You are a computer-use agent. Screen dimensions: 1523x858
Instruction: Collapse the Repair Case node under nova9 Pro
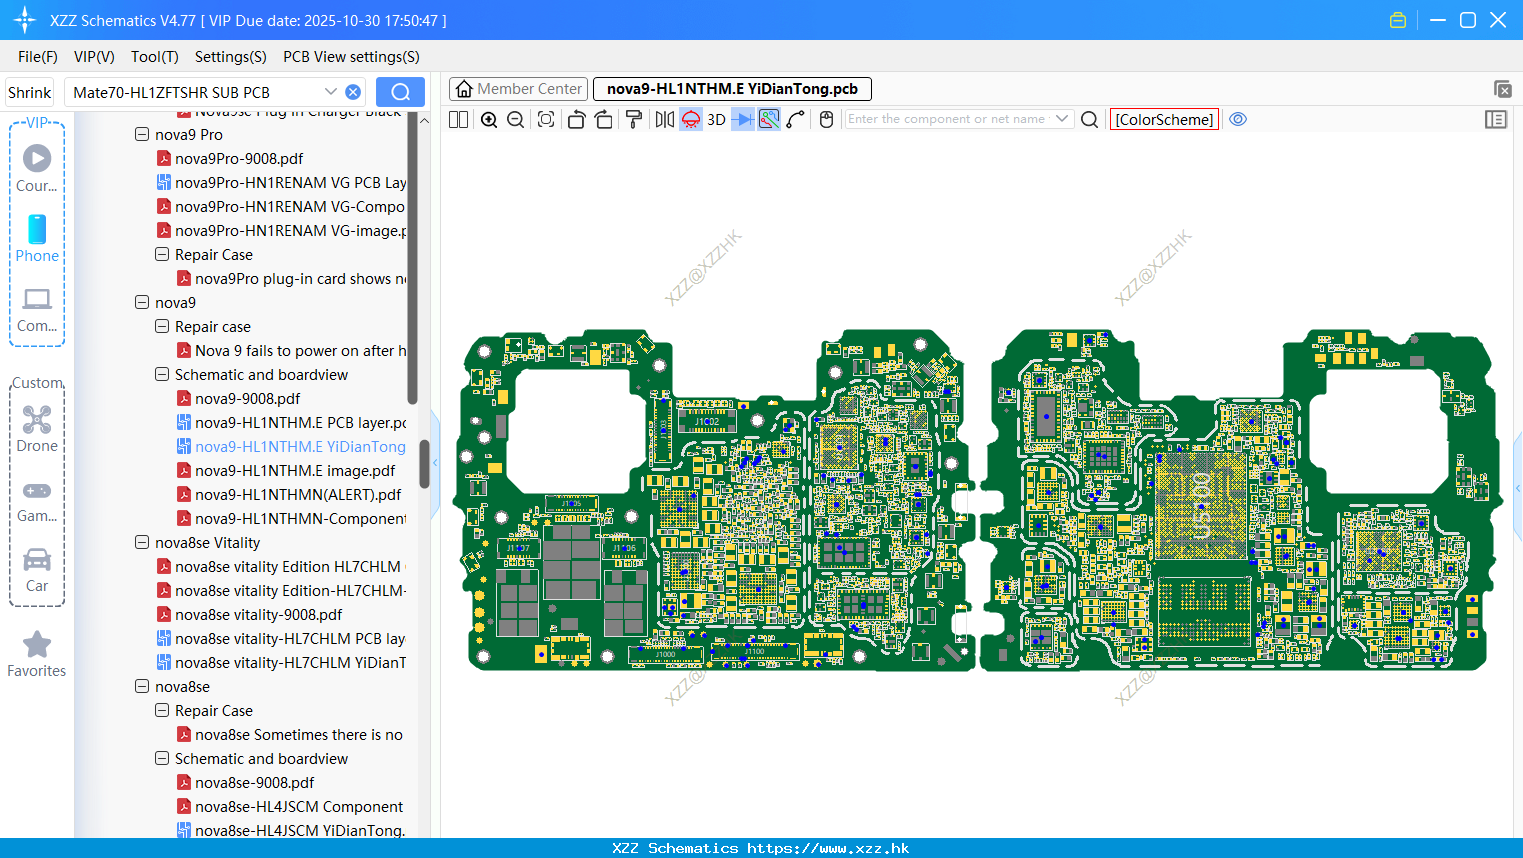point(162,254)
